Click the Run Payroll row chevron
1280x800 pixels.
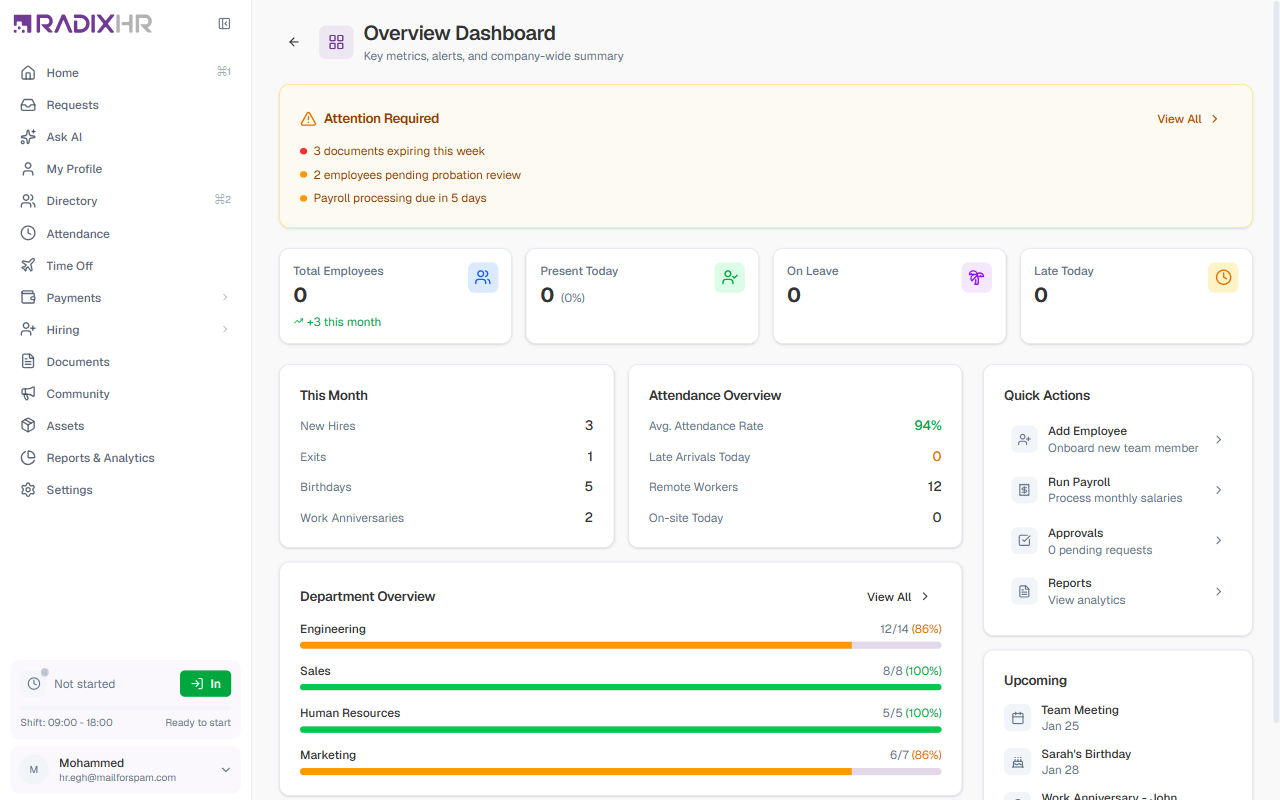pos(1218,490)
